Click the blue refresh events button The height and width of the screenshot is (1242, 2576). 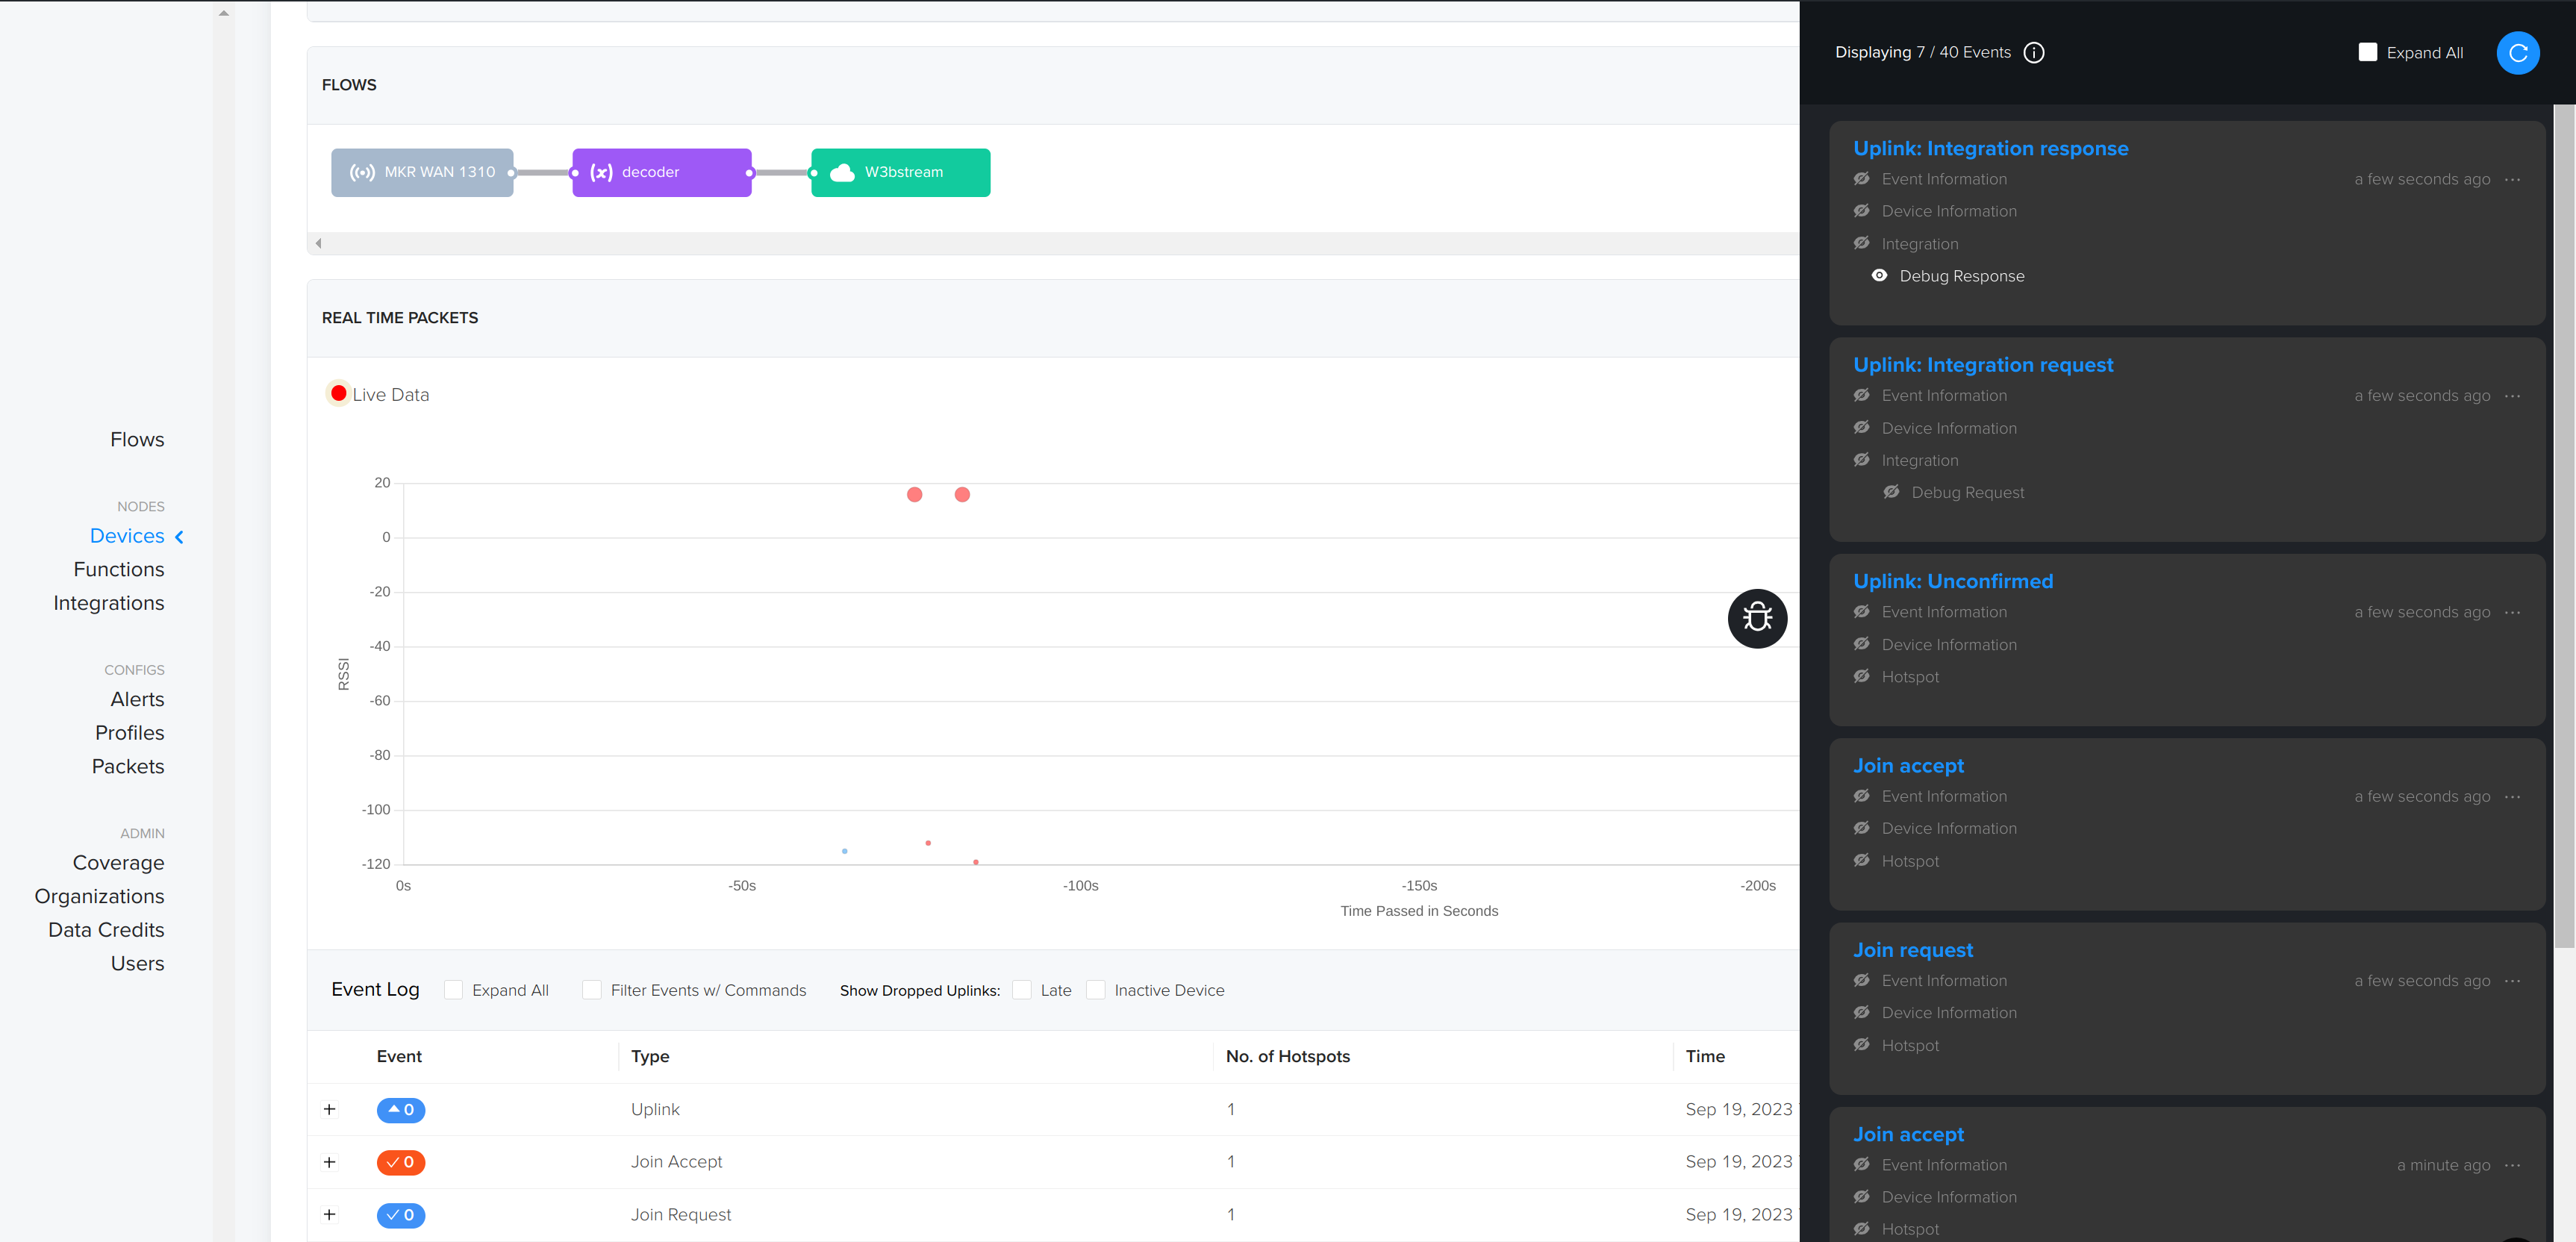coord(2517,53)
